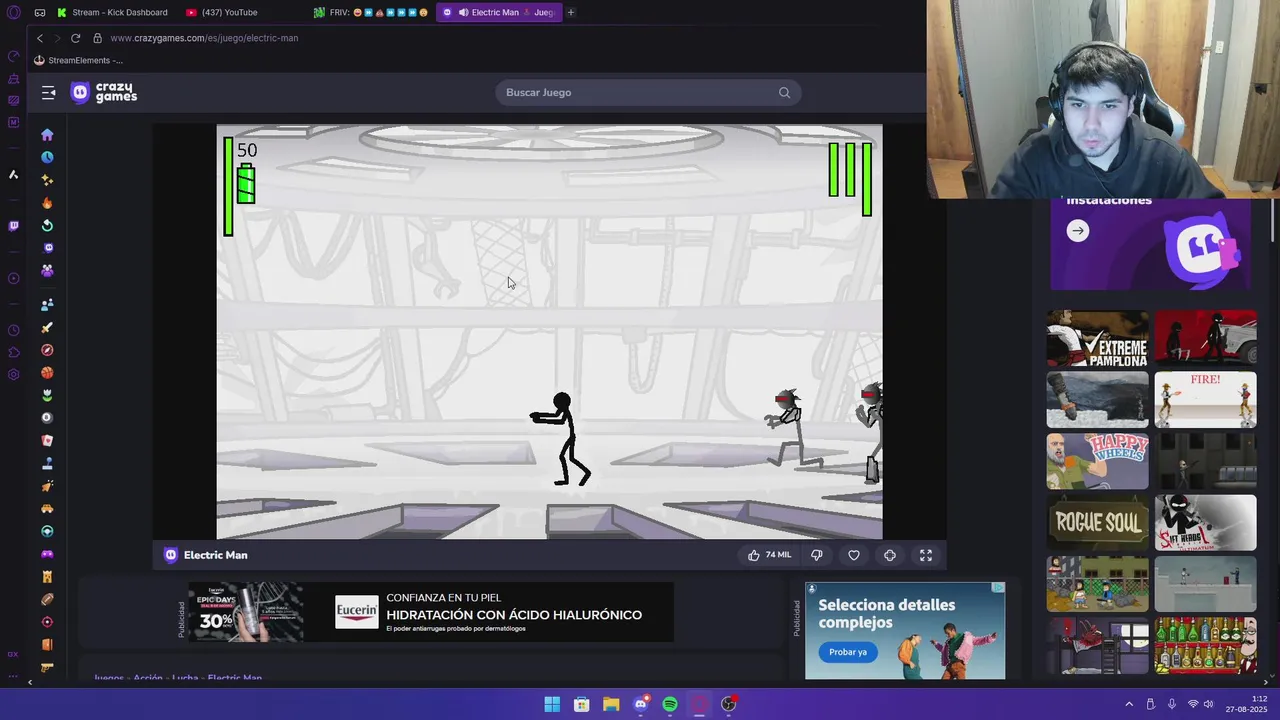Open tower castle category icon in sidebar
Viewport: 1280px width, 720px height.
click(x=47, y=577)
